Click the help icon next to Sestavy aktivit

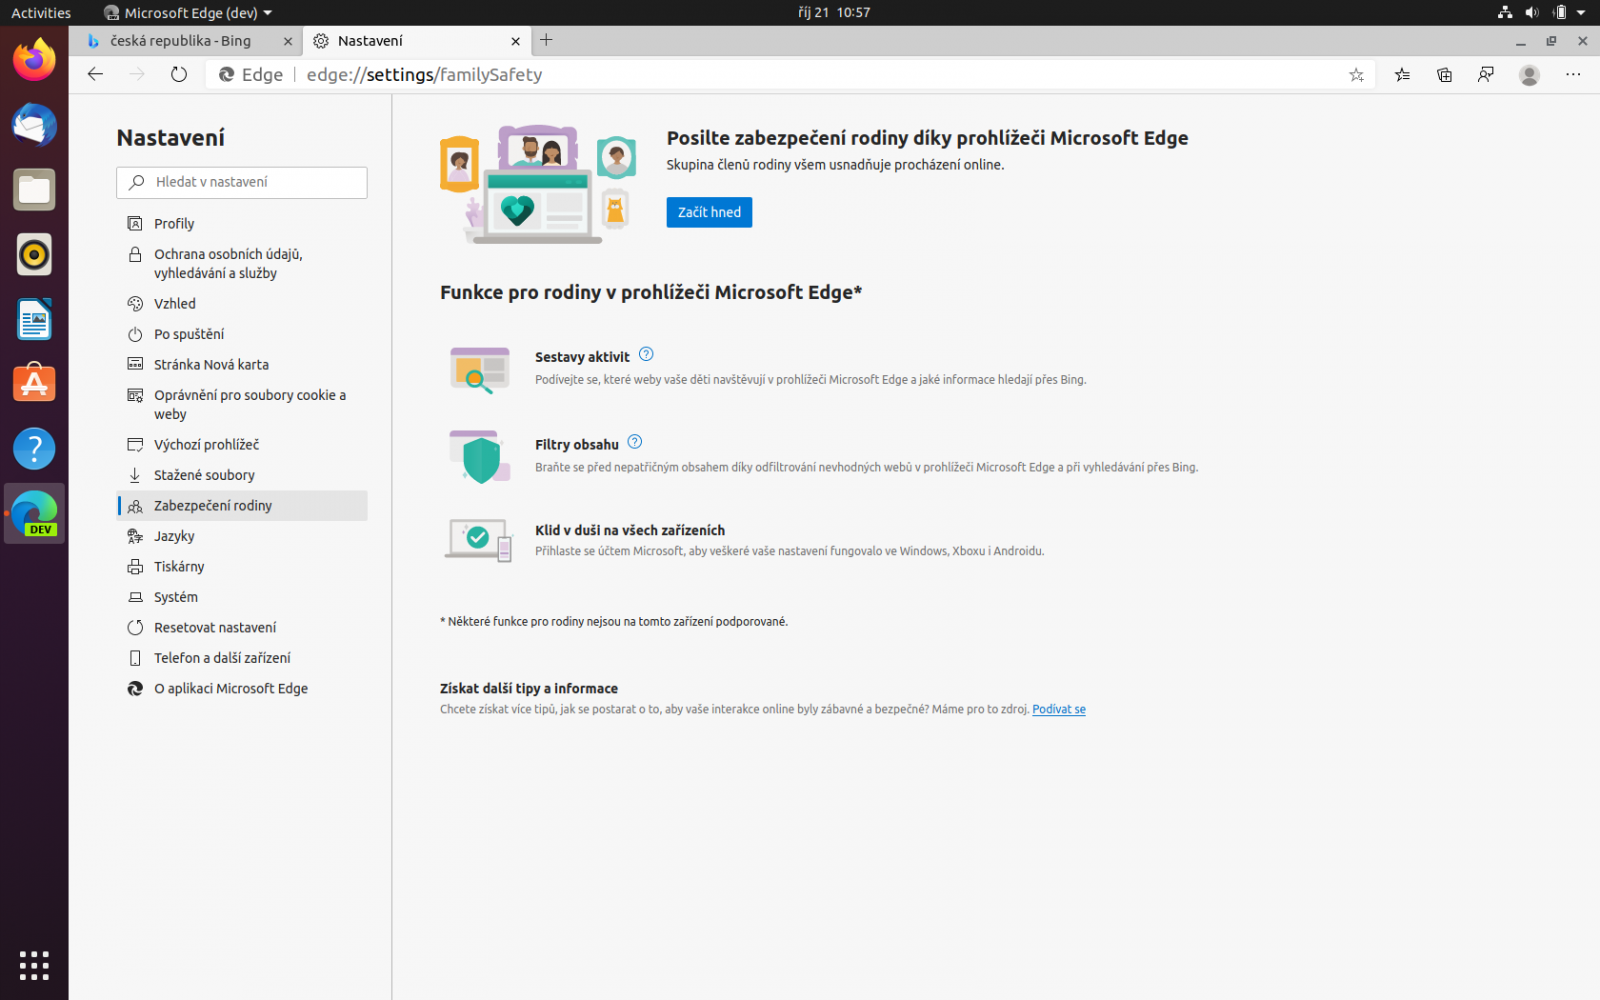click(x=646, y=354)
